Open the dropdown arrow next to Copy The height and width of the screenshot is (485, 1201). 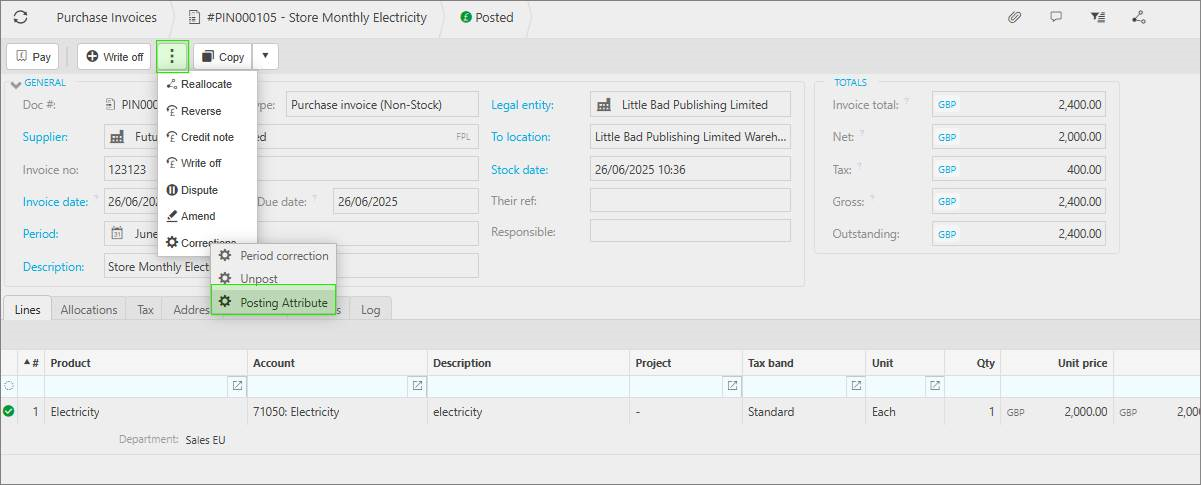click(265, 57)
